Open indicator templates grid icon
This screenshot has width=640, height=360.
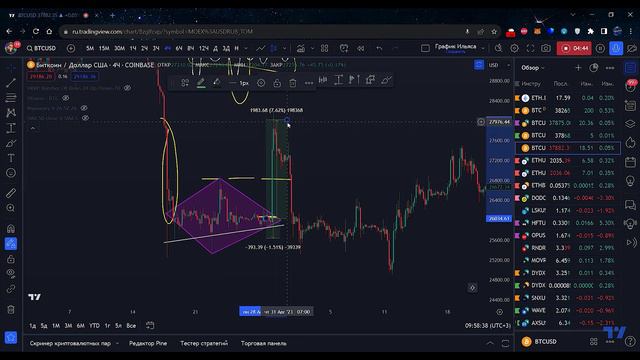click(324, 48)
